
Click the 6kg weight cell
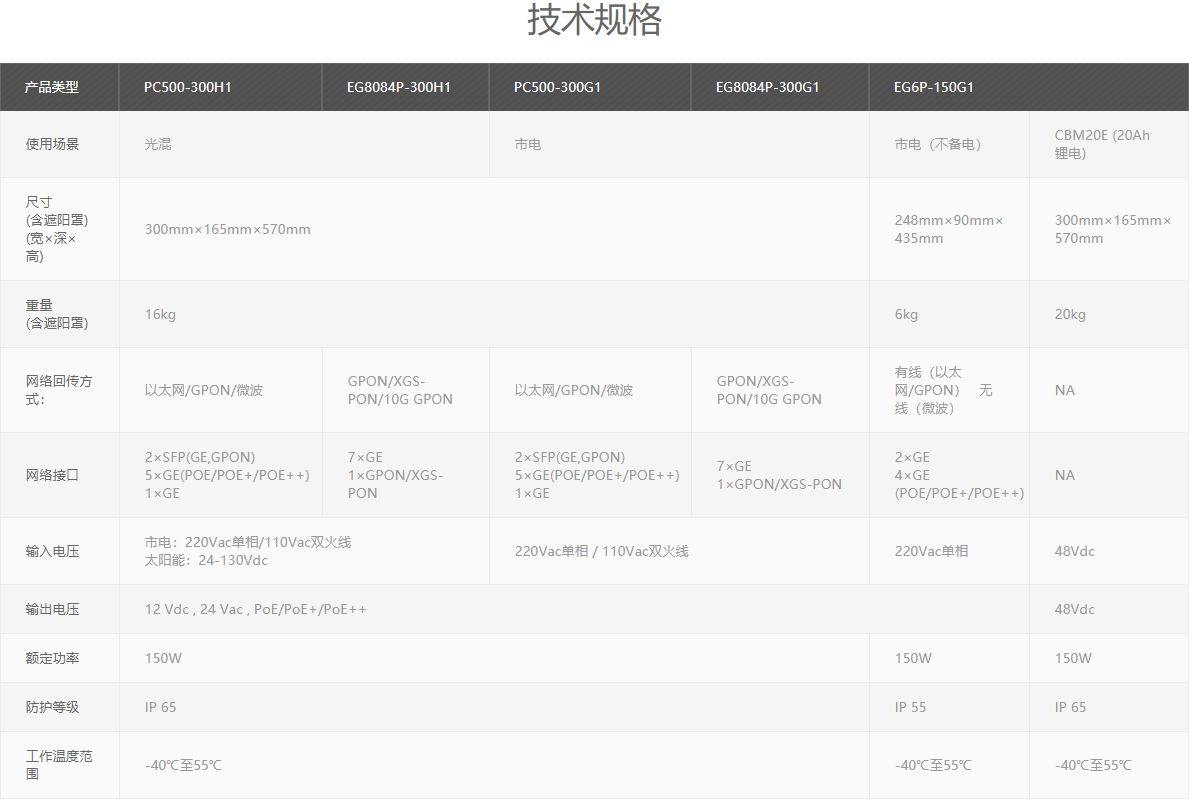click(949, 314)
